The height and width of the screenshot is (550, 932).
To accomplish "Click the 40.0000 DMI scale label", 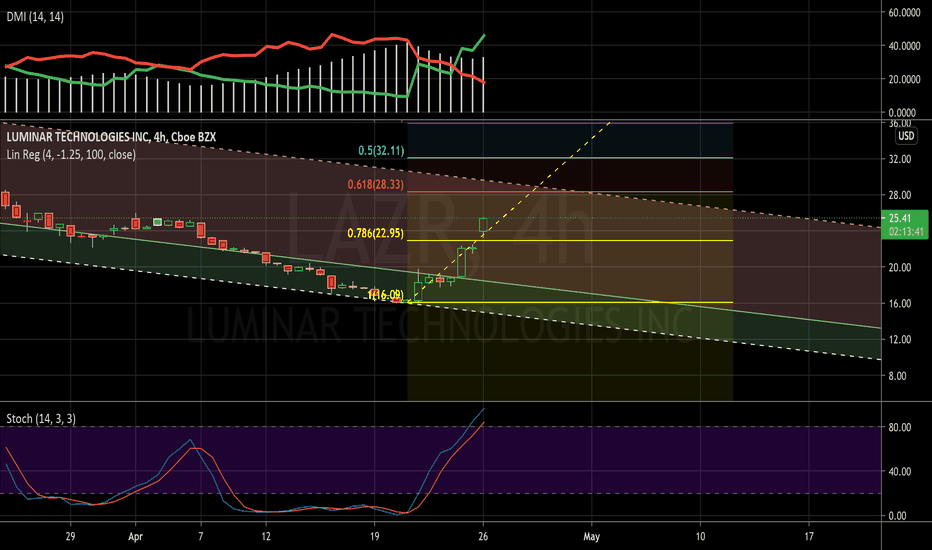I will pyautogui.click(x=904, y=46).
